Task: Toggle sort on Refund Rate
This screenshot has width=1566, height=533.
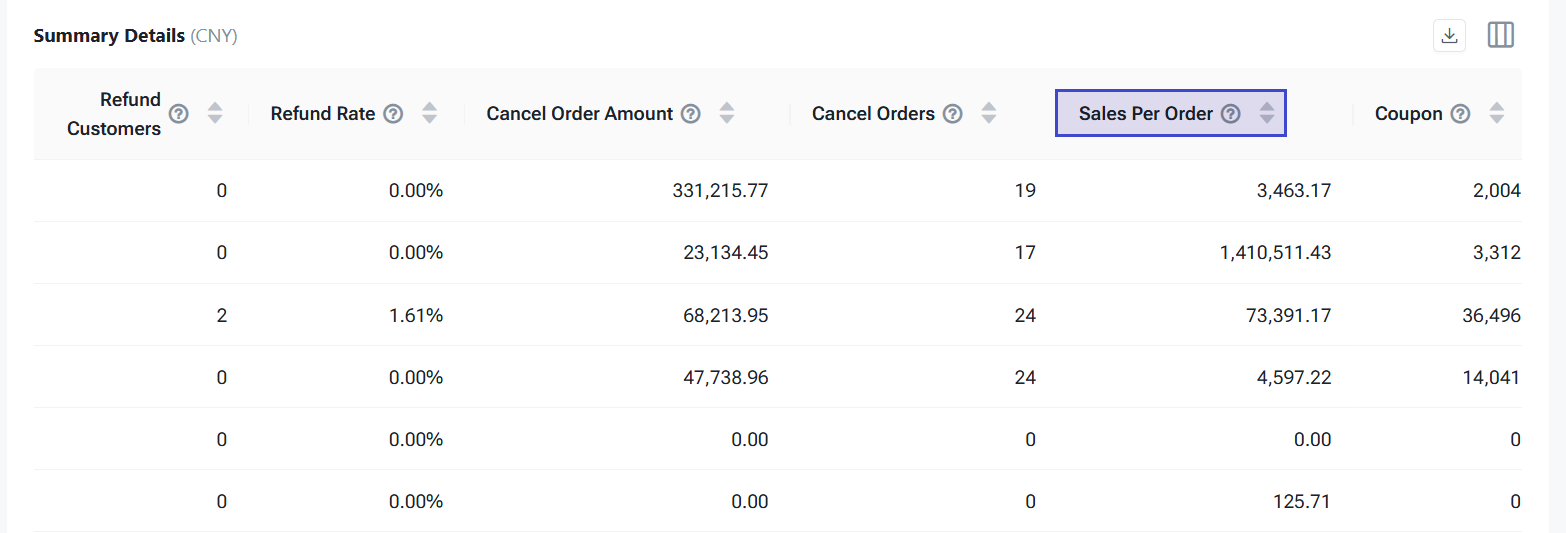Action: (x=429, y=114)
